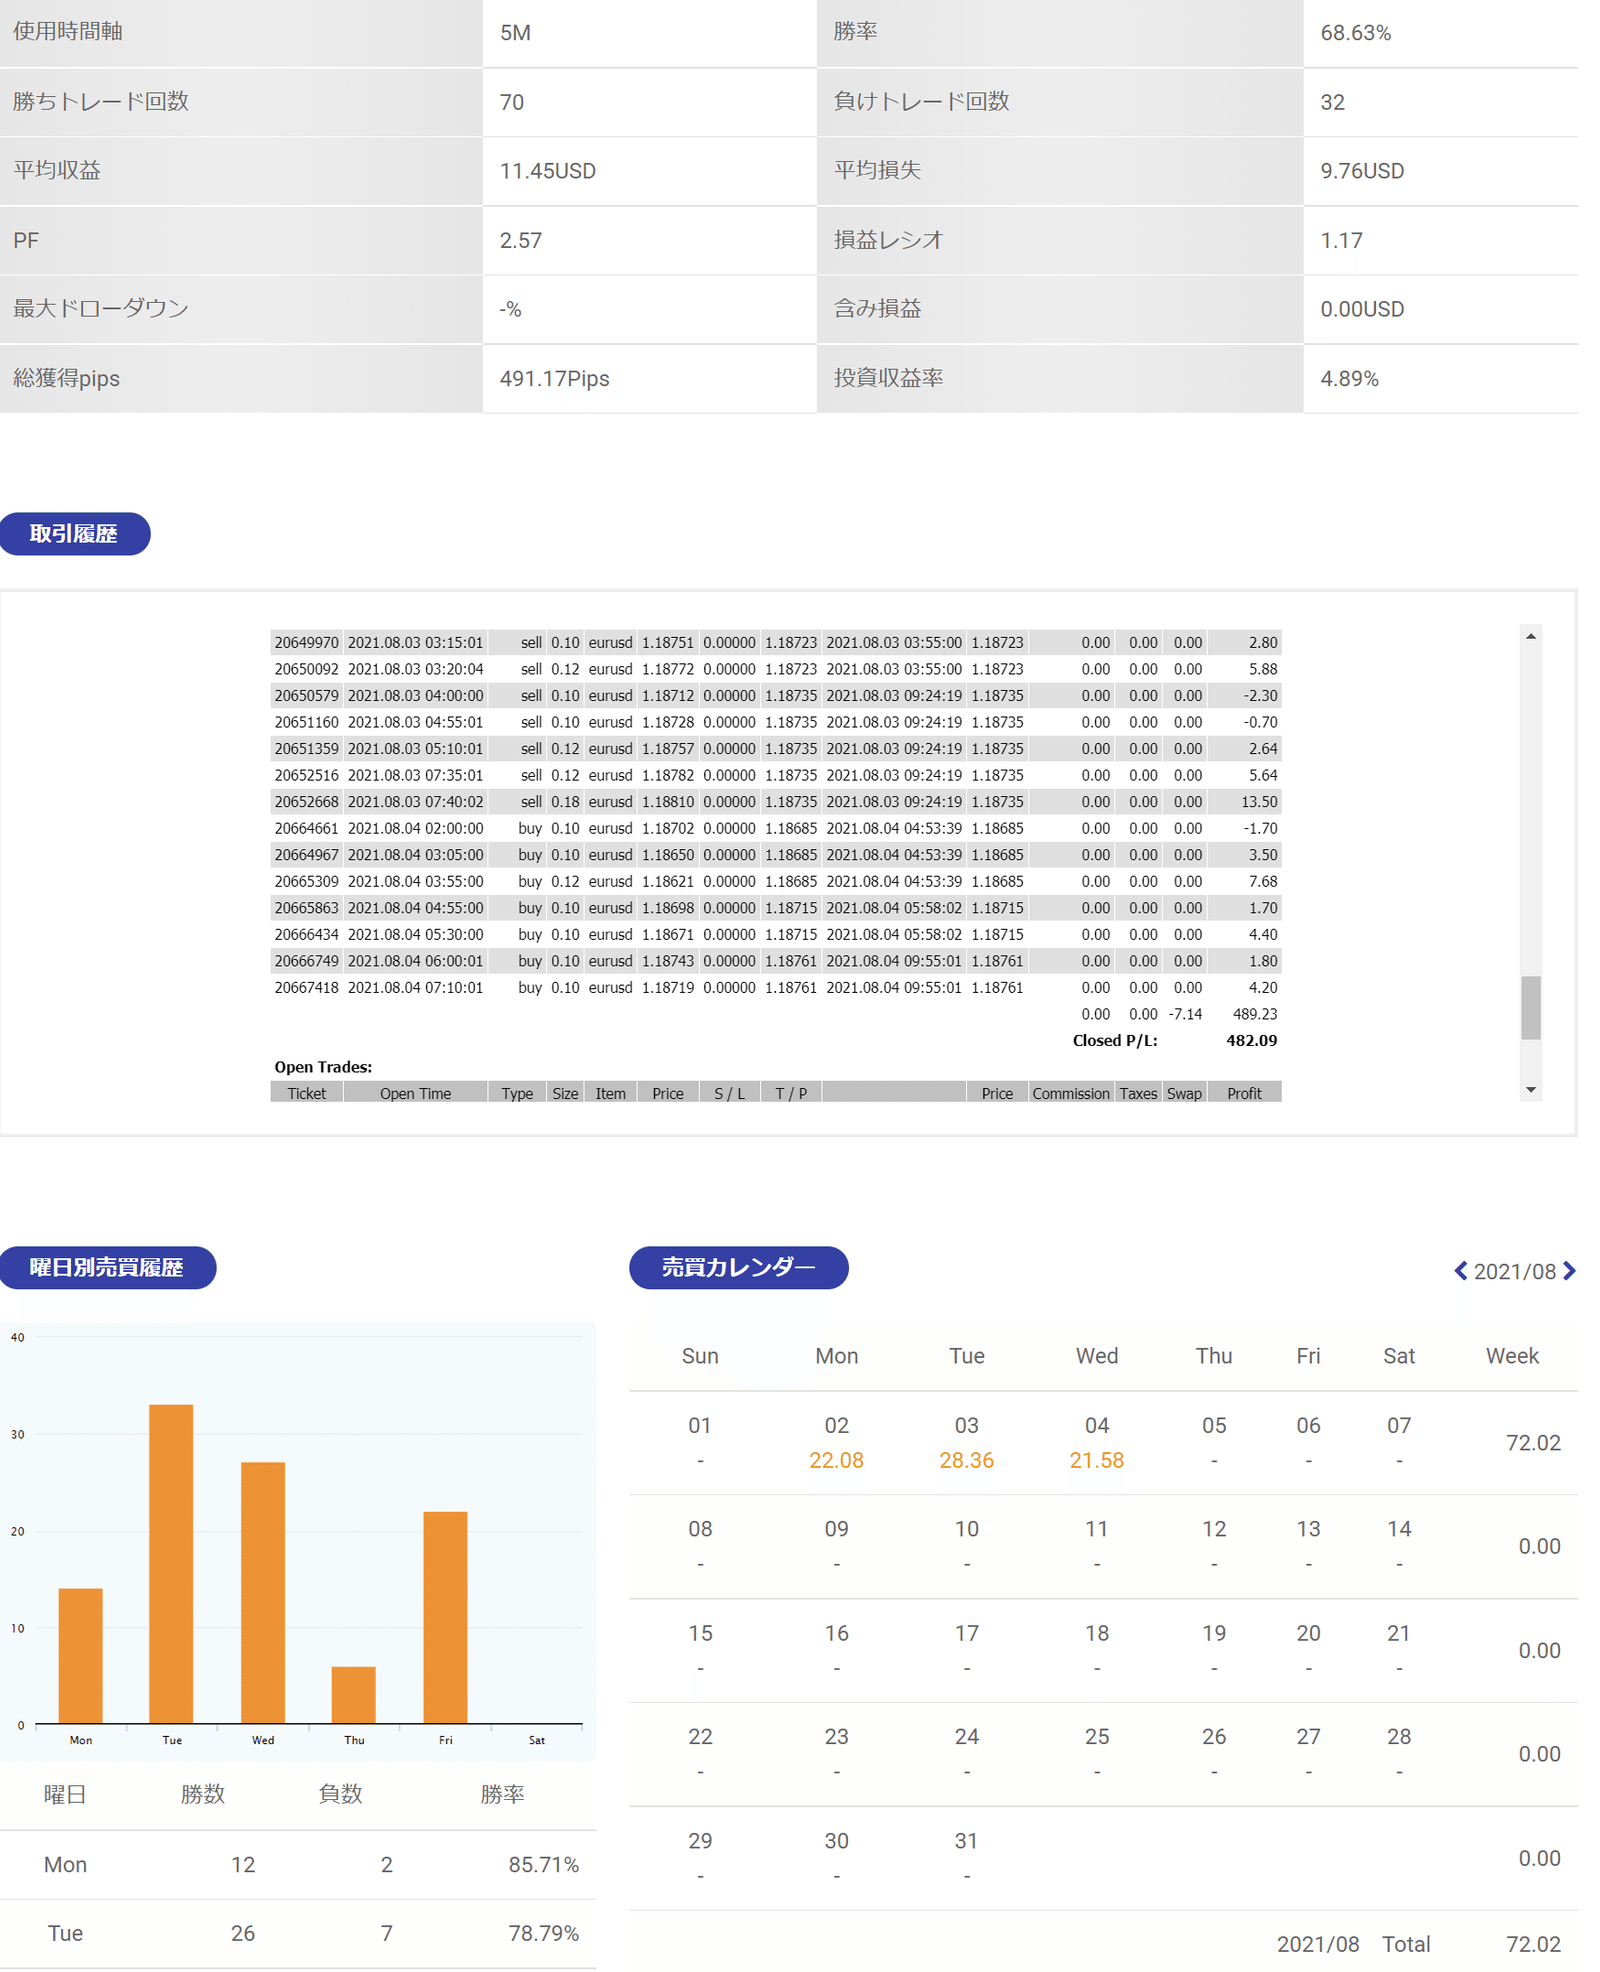Select the subtotal profit 489.23

coord(1255,1014)
